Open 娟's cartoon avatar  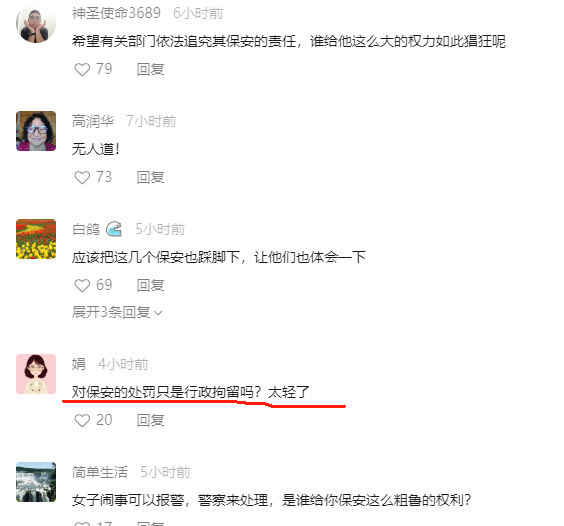tap(36, 374)
